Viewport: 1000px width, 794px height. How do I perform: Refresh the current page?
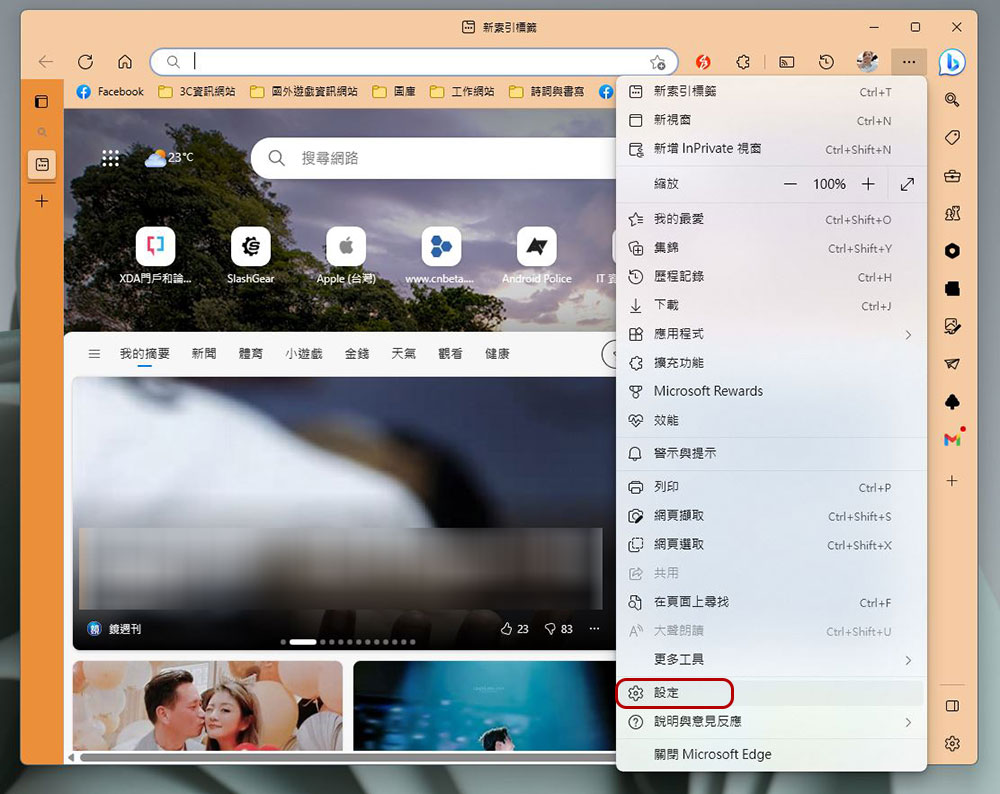pyautogui.click(x=85, y=62)
